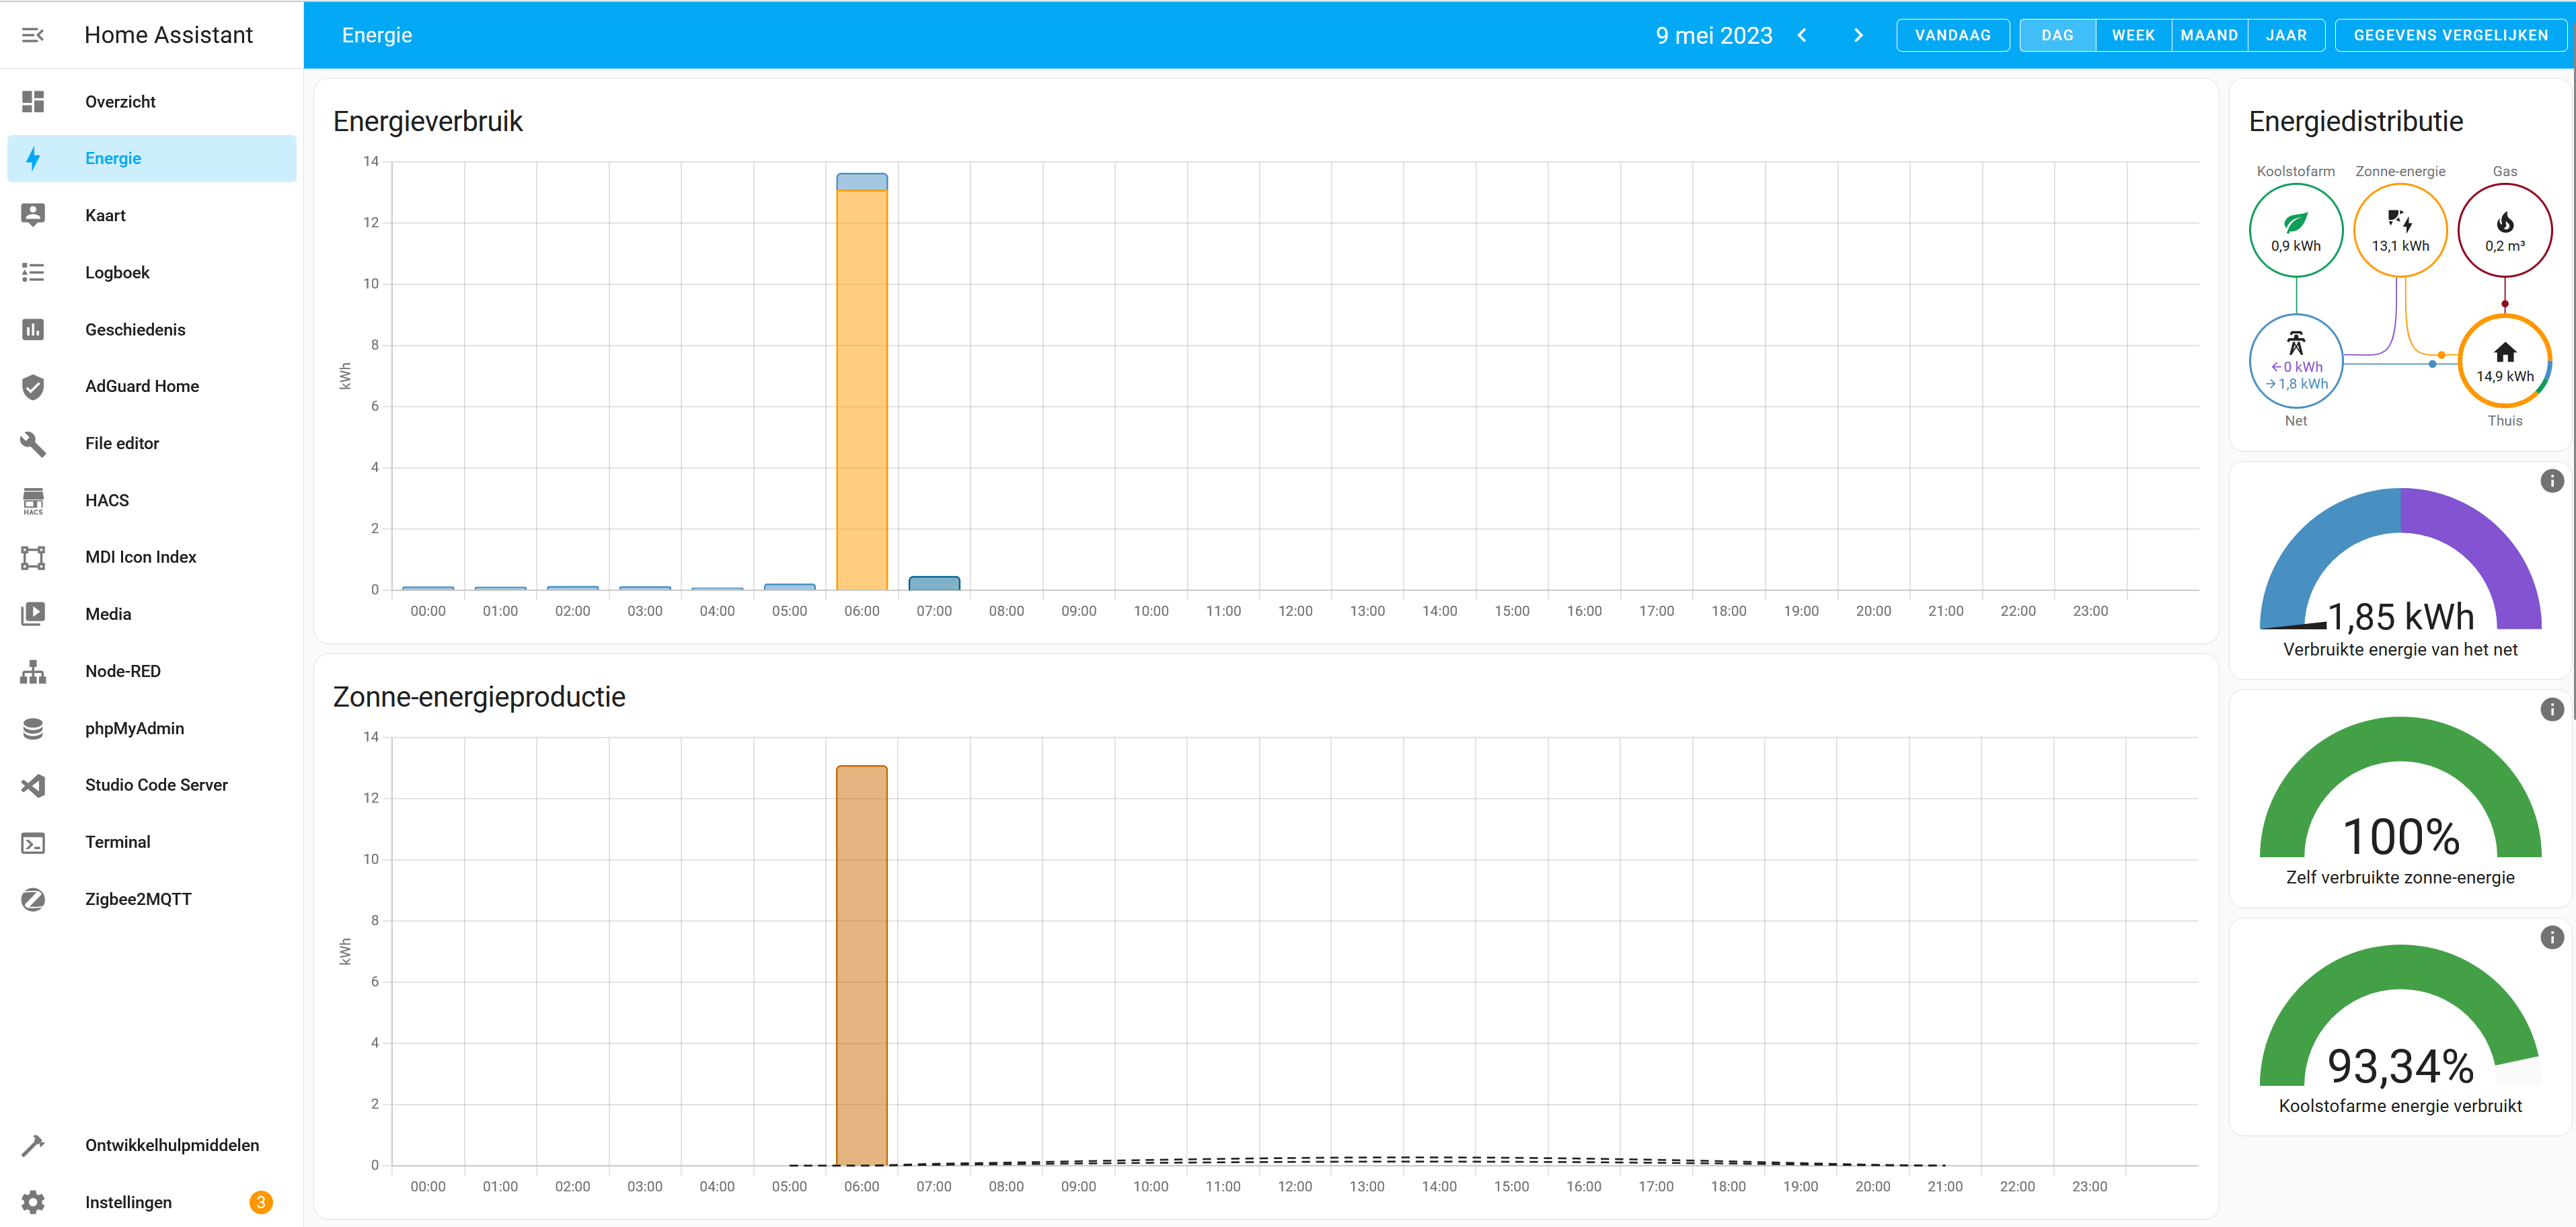
Task: Click the Thuis 14,9 kWh circle
Action: pyautogui.click(x=2504, y=361)
